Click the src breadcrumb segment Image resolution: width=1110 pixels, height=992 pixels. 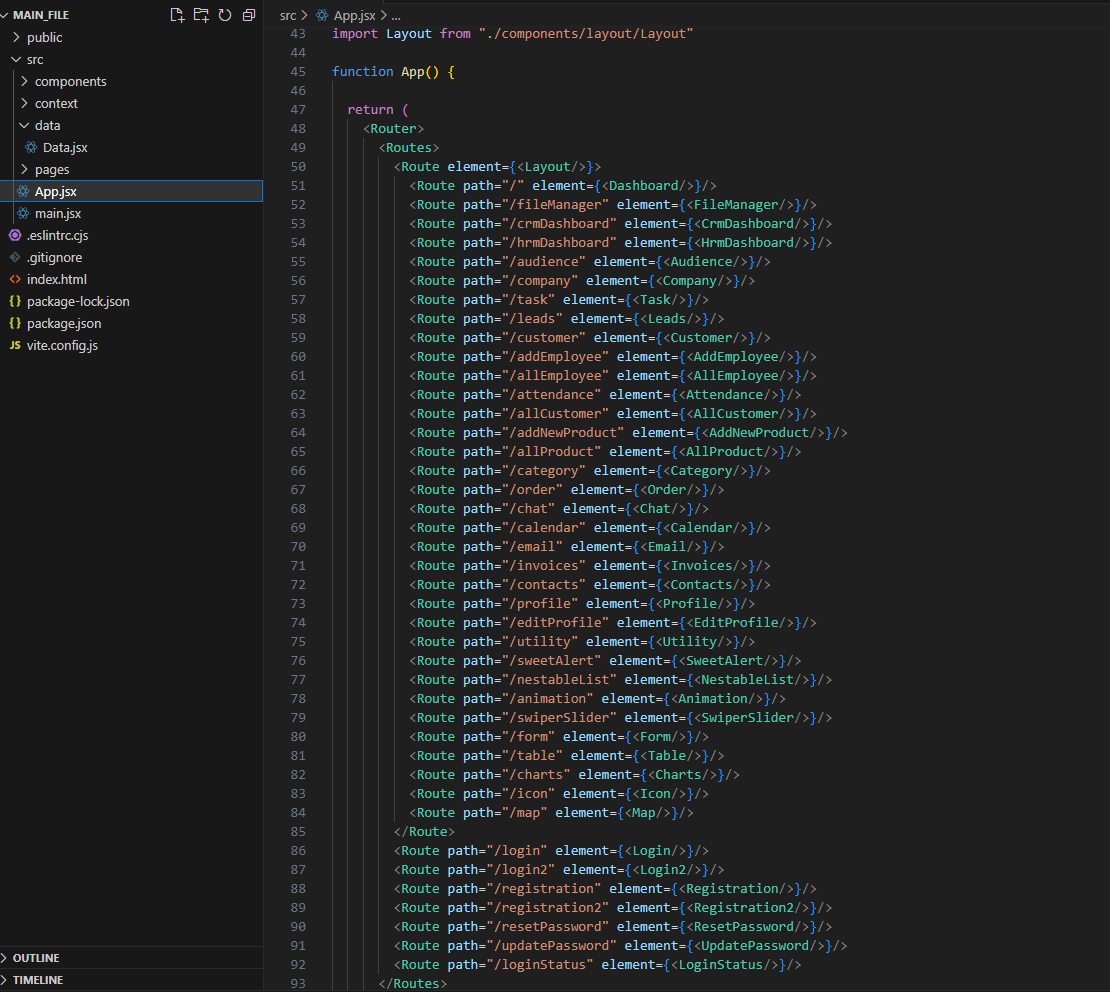[x=288, y=16]
